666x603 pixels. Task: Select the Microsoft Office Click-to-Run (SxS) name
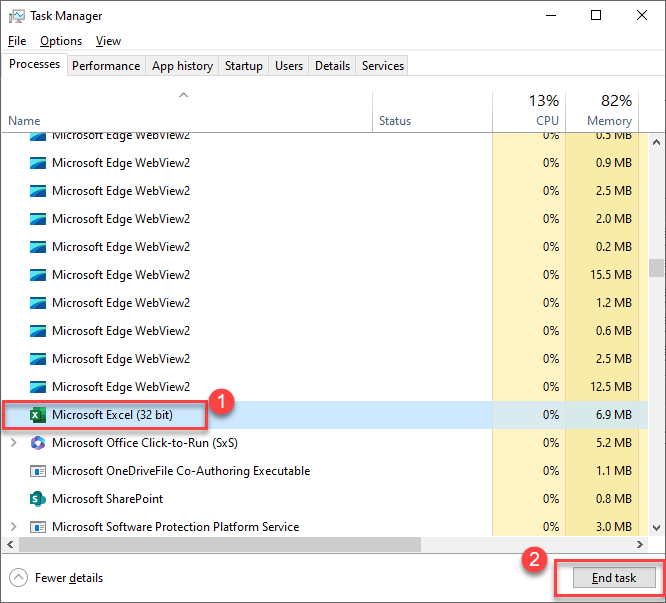click(145, 443)
